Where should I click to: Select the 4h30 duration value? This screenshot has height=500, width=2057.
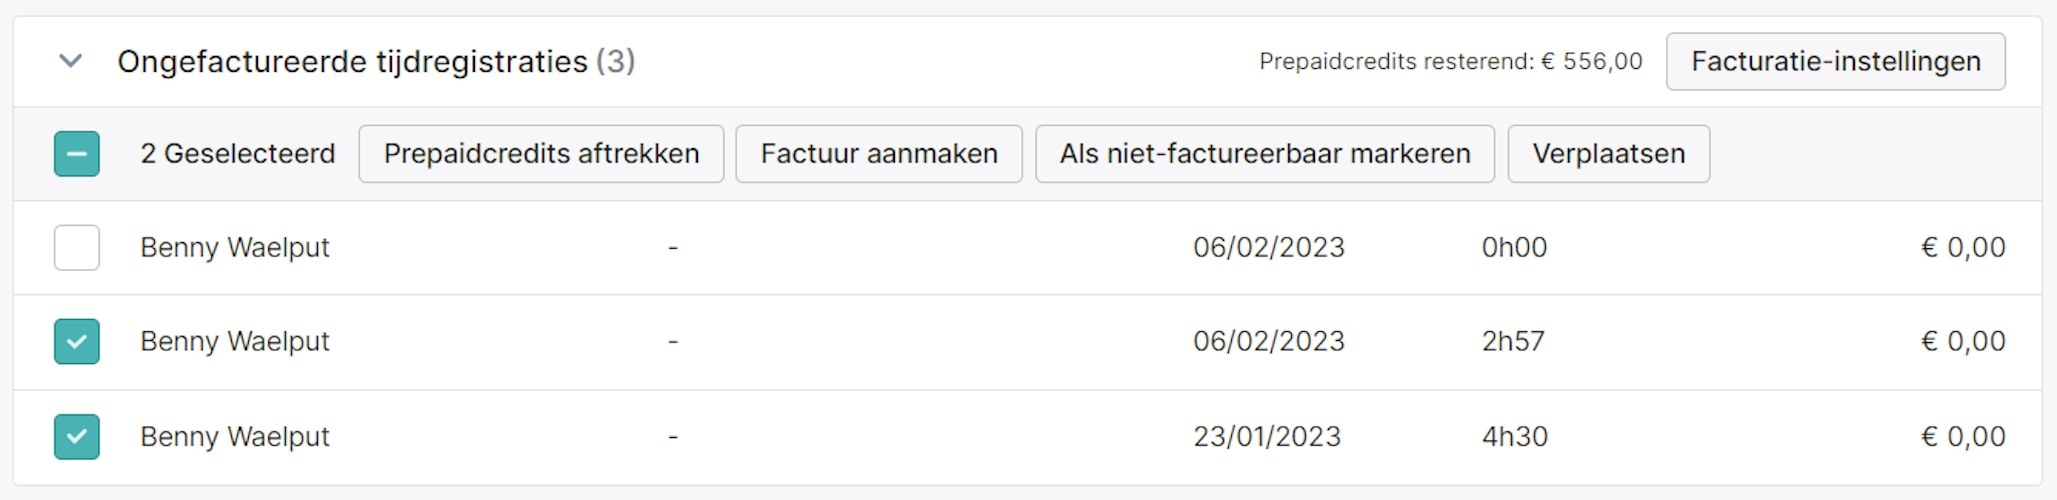point(1514,437)
